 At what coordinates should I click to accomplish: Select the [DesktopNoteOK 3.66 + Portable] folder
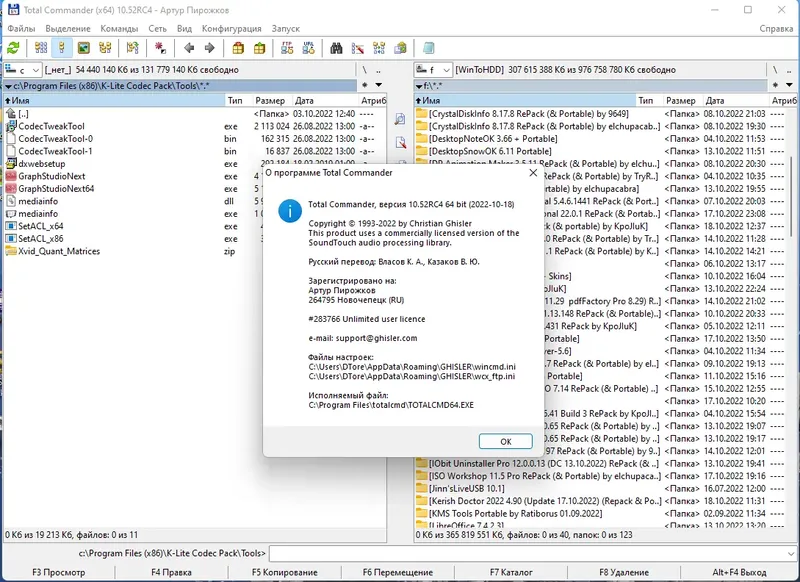click(x=600, y=139)
